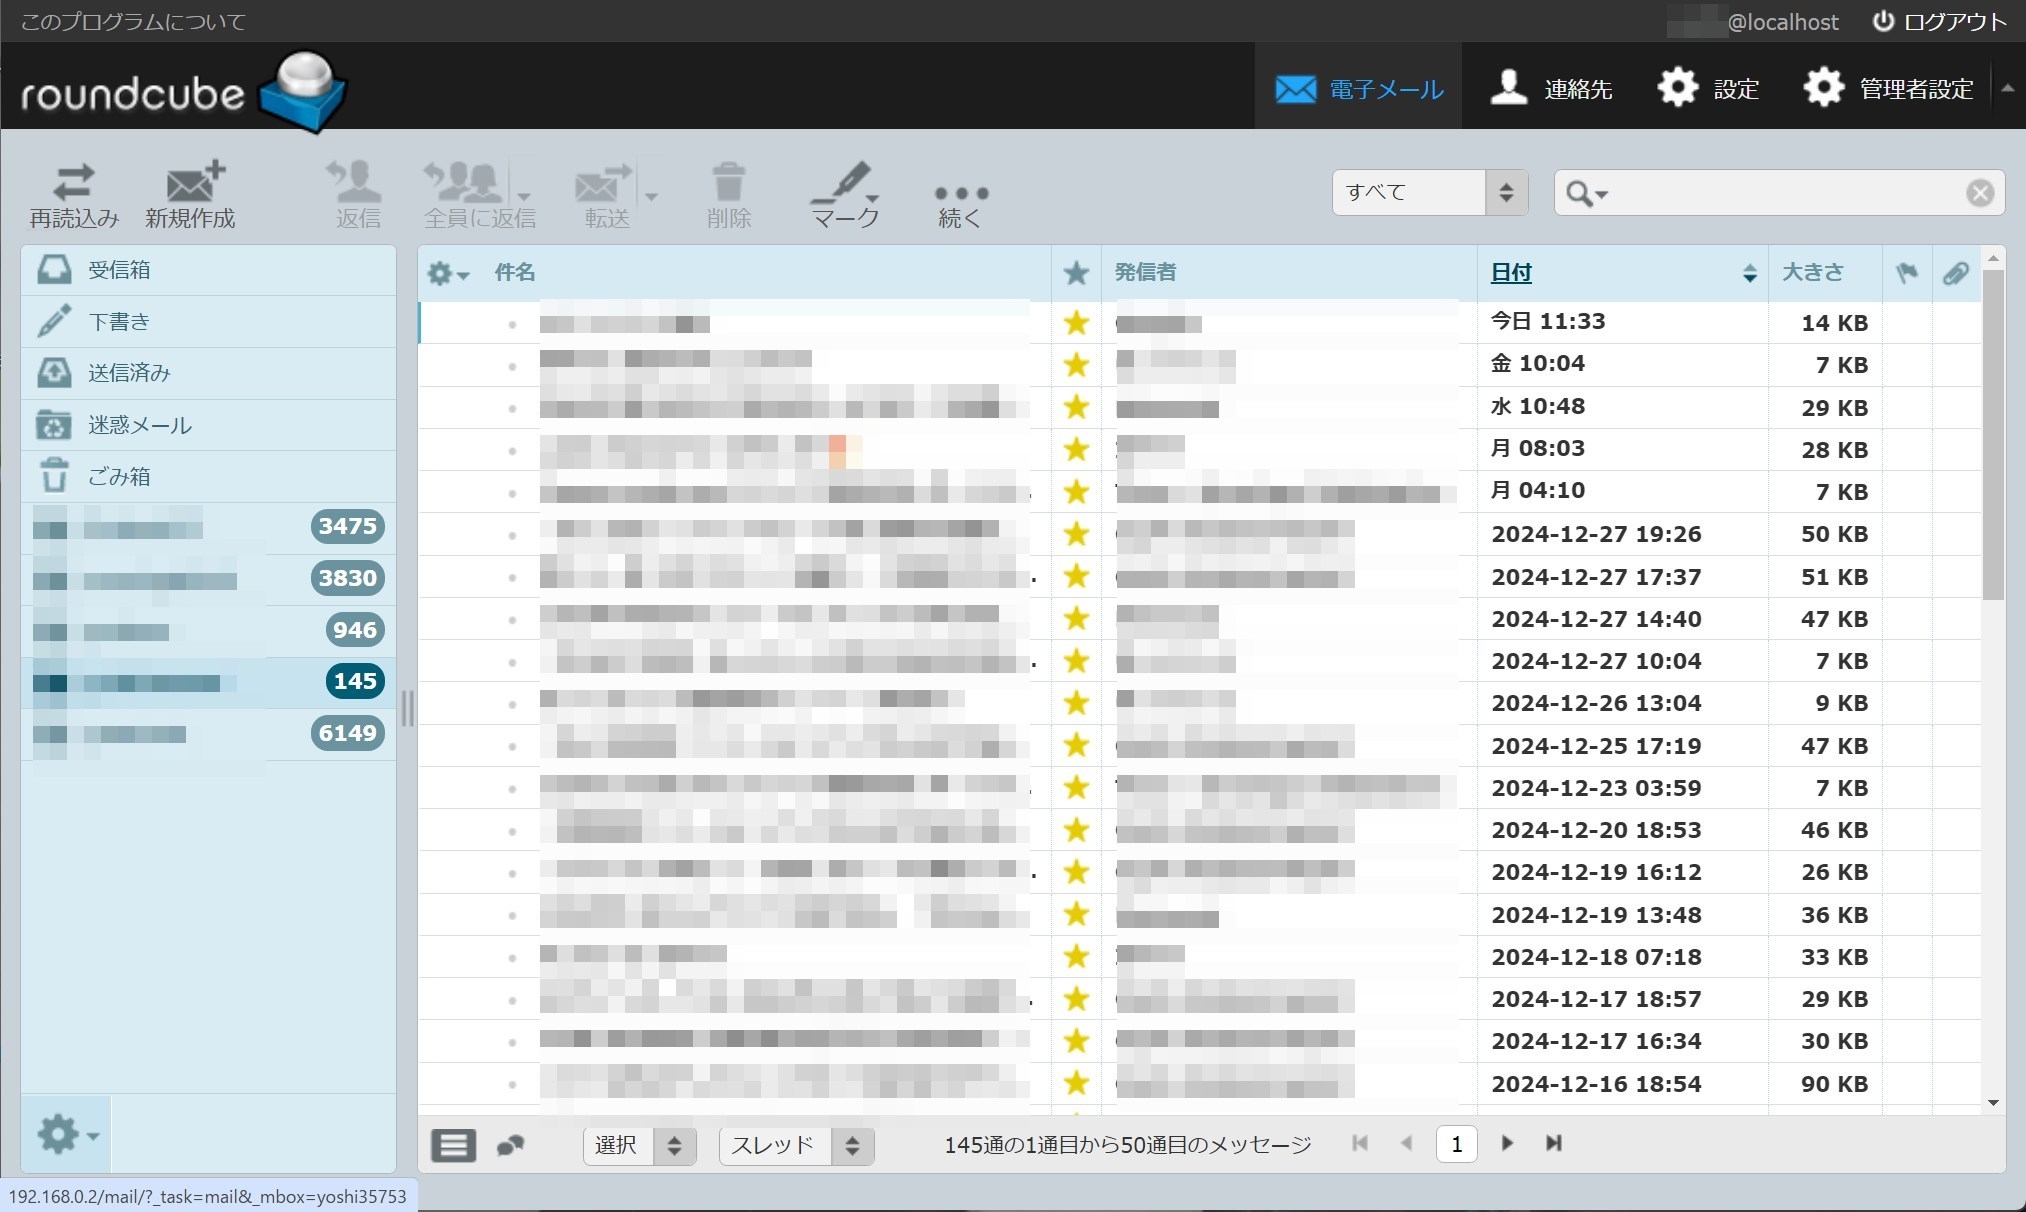Switch to list view icon in footer
Viewport: 2026px width, 1212px height.
(453, 1145)
